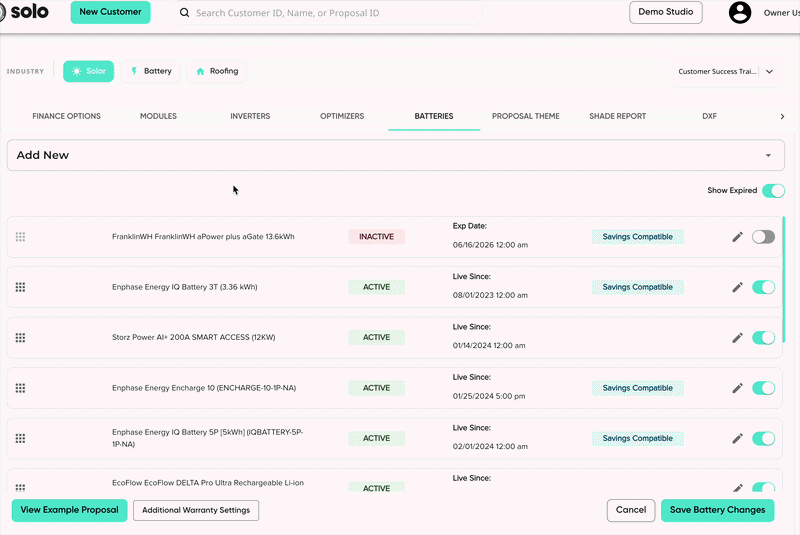Select the Solar industry button
The width and height of the screenshot is (800, 535).
point(88,71)
